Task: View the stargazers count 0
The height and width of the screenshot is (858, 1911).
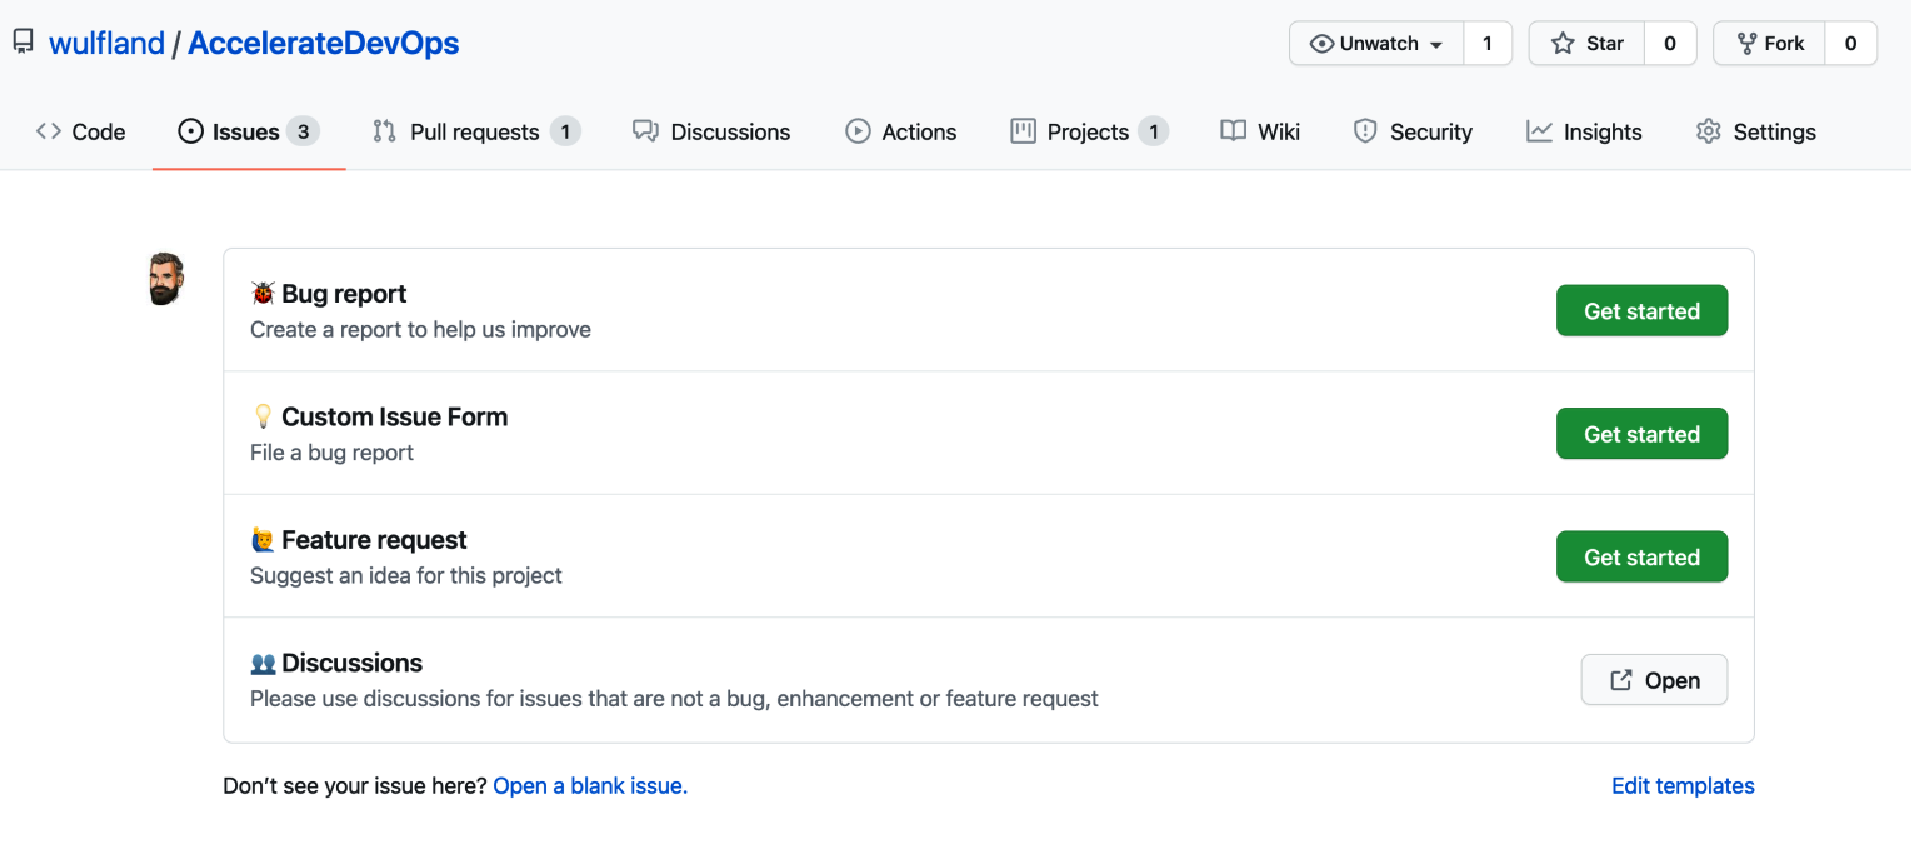Action: pyautogui.click(x=1669, y=43)
